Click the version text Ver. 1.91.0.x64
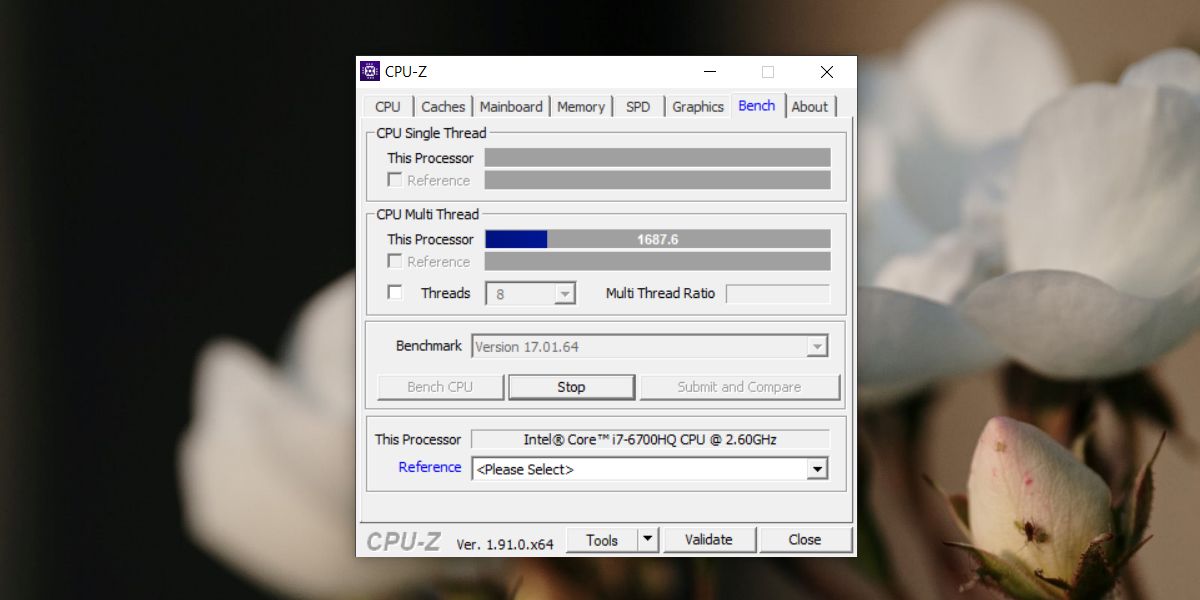Image resolution: width=1200 pixels, height=600 pixels. click(505, 544)
